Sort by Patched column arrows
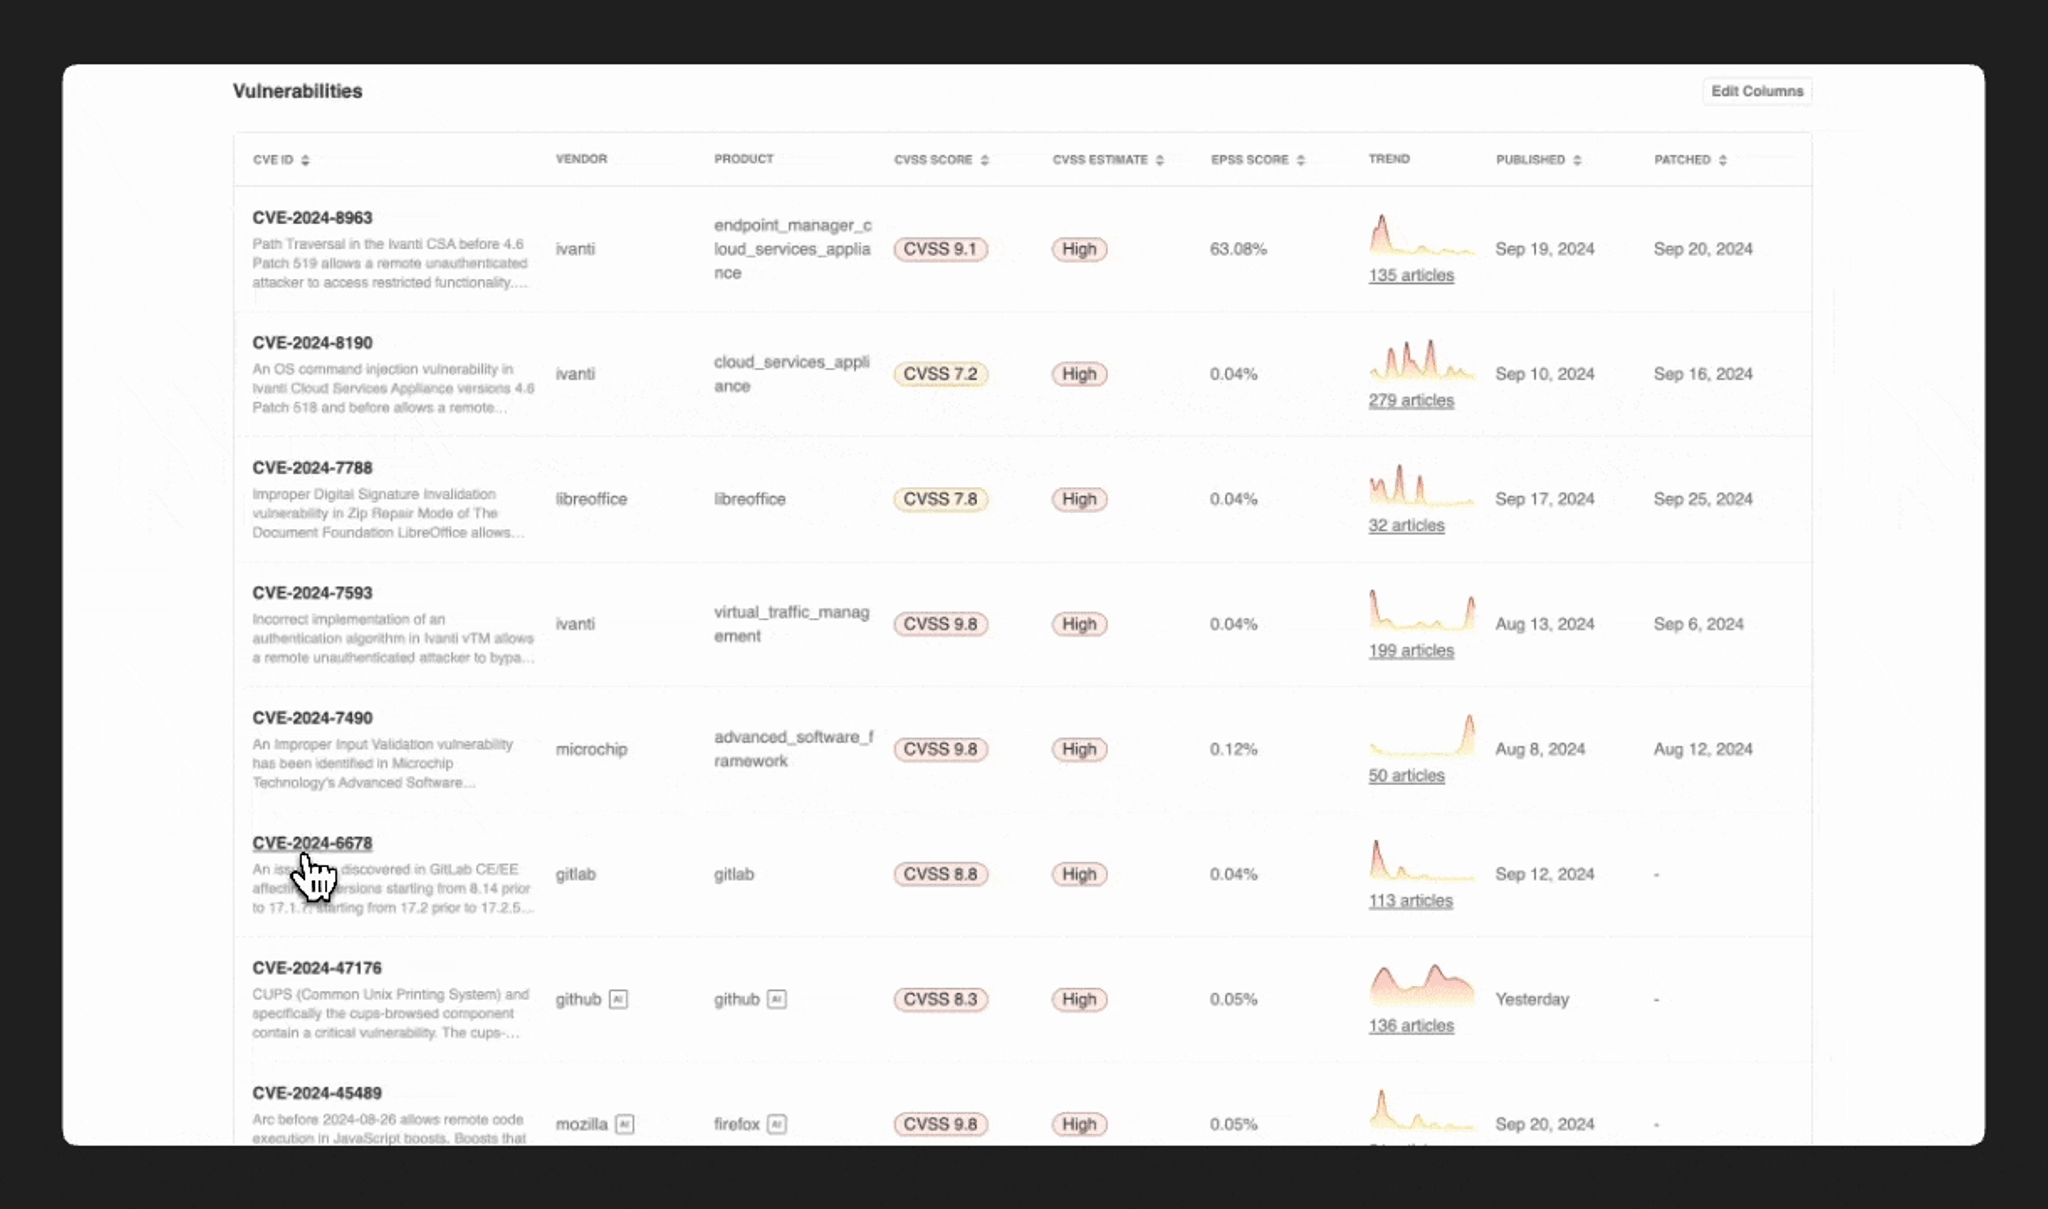 (x=1722, y=160)
